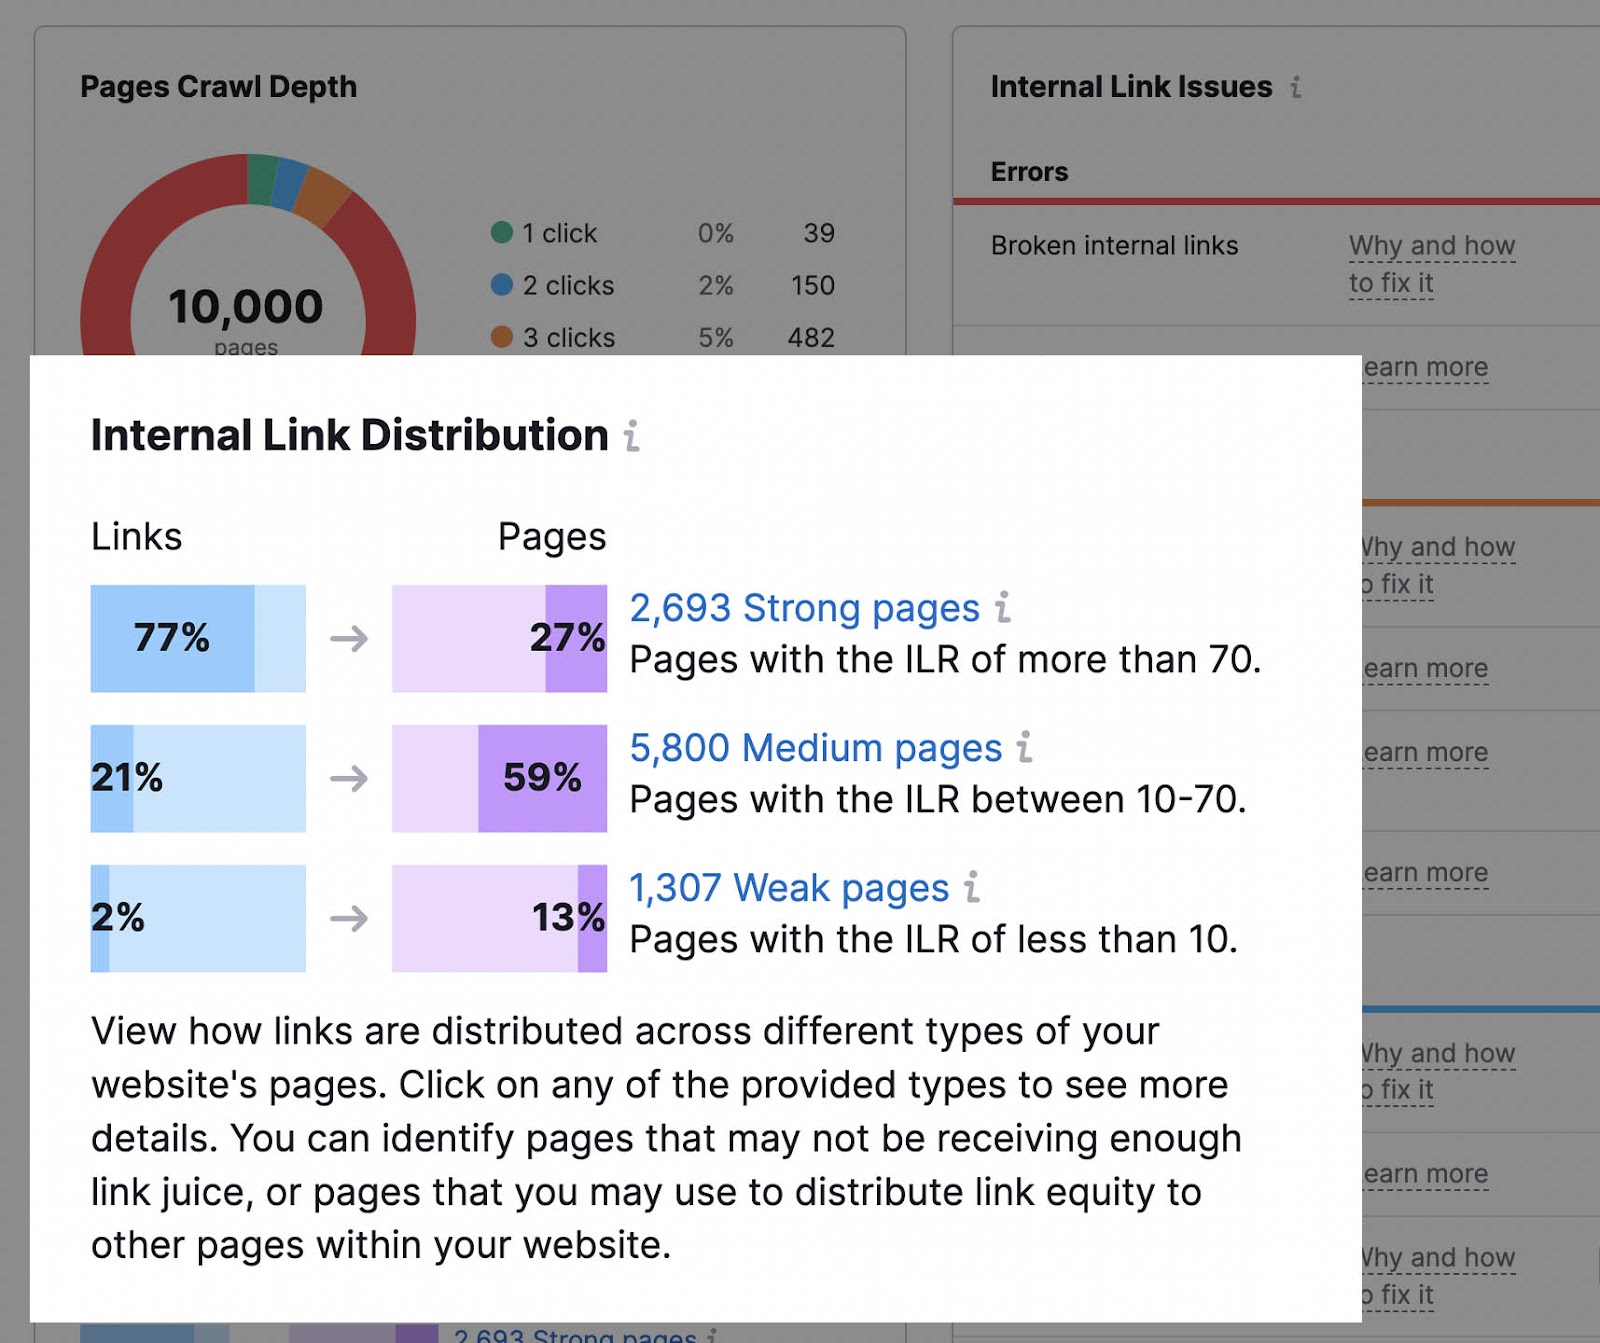Click the Pages Crawl Depth panel title
Screen dimensions: 1600x1343
tap(218, 87)
